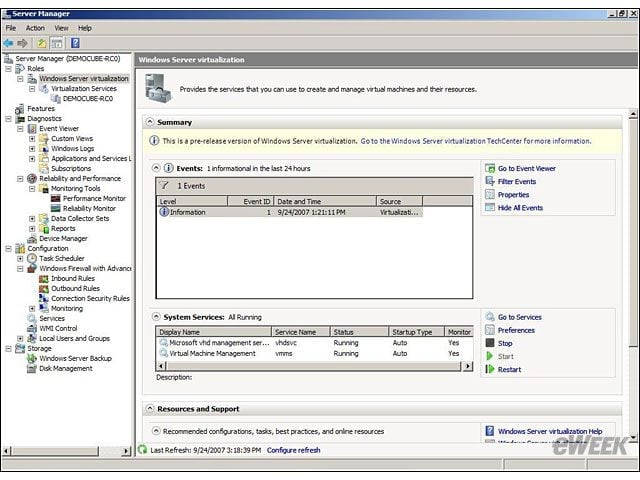This screenshot has height=480, width=640.
Task: Click the Go to Event Viewer icon
Action: pos(490,168)
